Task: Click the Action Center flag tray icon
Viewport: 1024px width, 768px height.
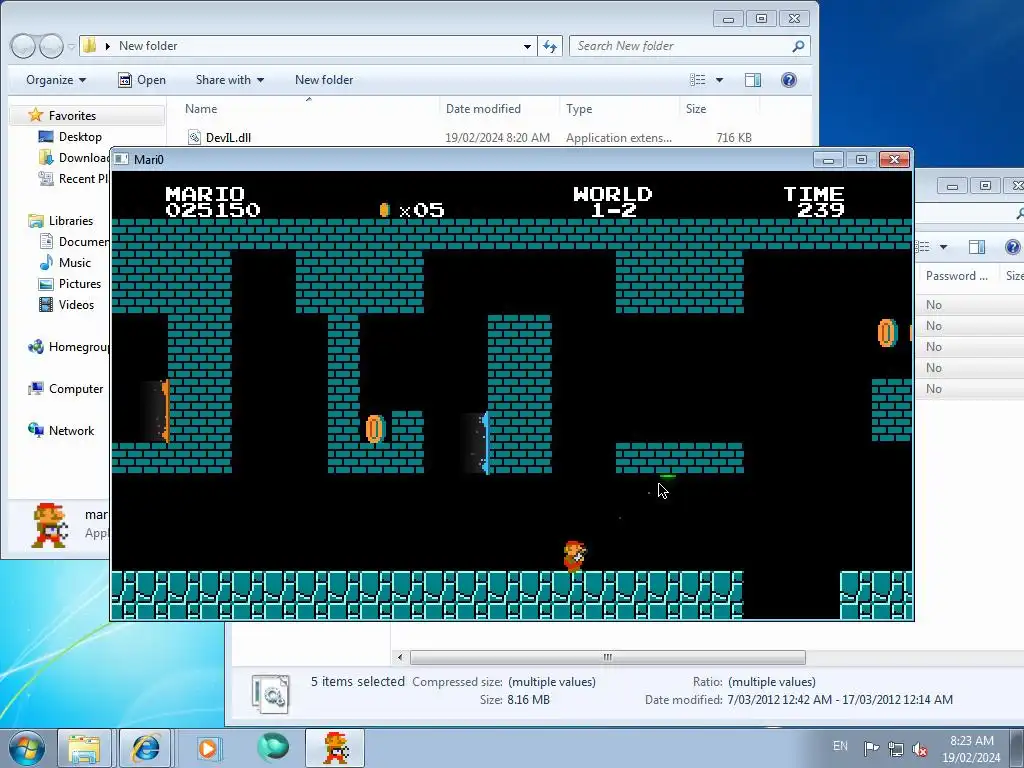Action: coord(871,749)
